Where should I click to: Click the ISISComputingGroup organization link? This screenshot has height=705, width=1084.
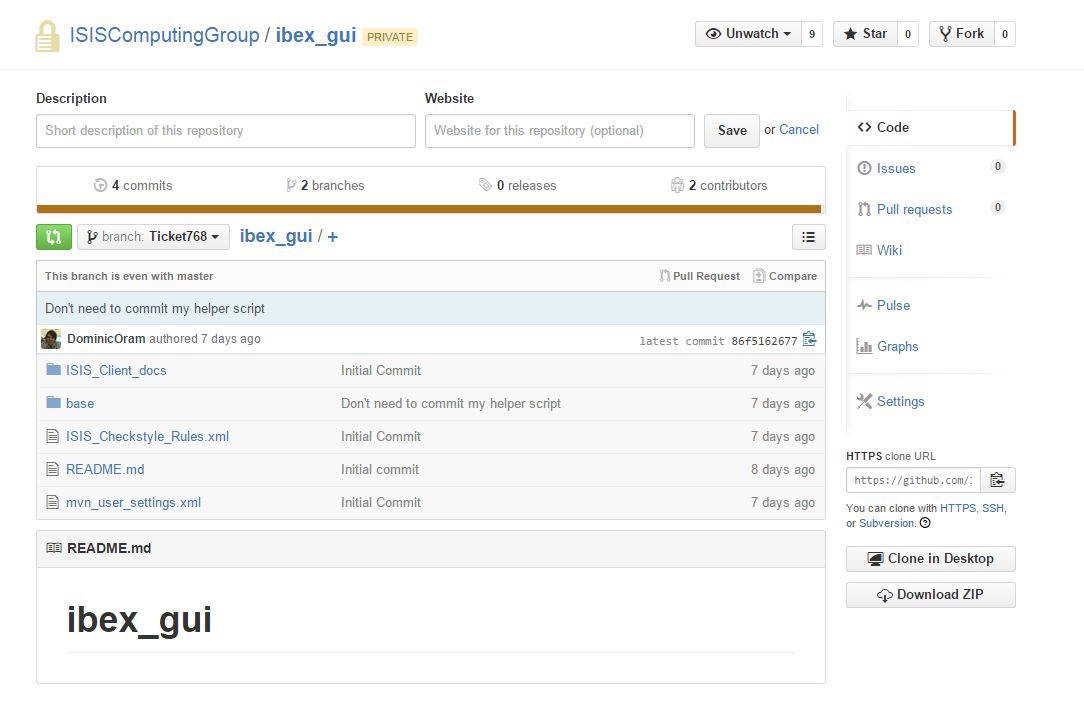165,35
